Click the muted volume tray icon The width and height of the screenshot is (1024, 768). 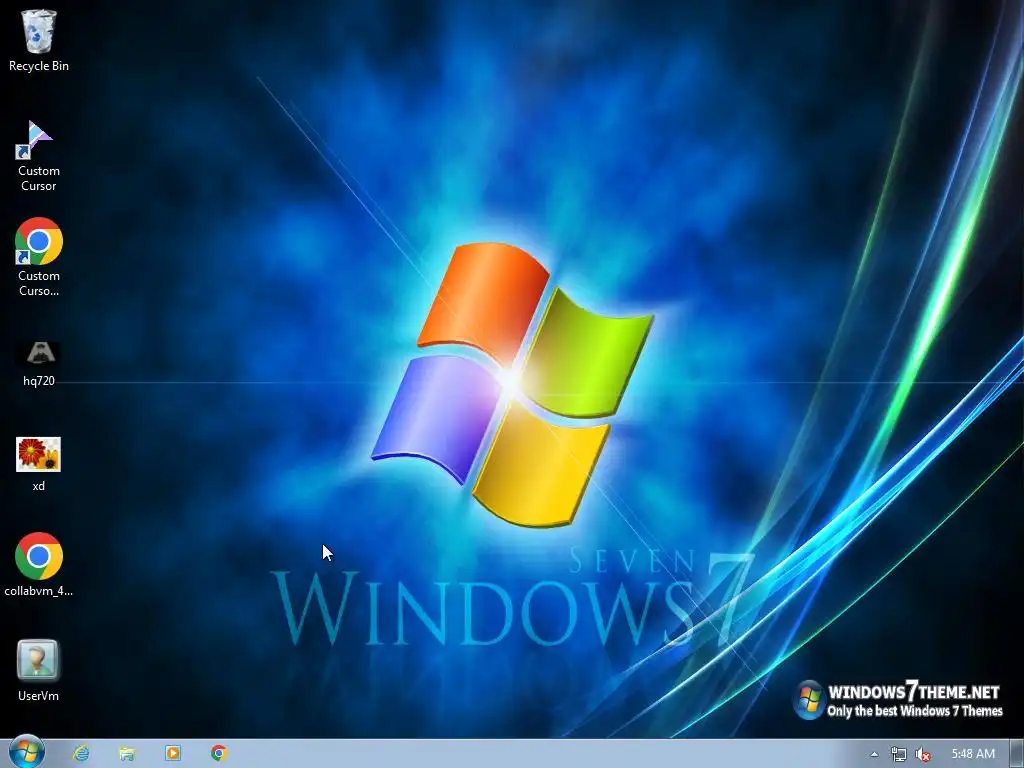point(923,754)
